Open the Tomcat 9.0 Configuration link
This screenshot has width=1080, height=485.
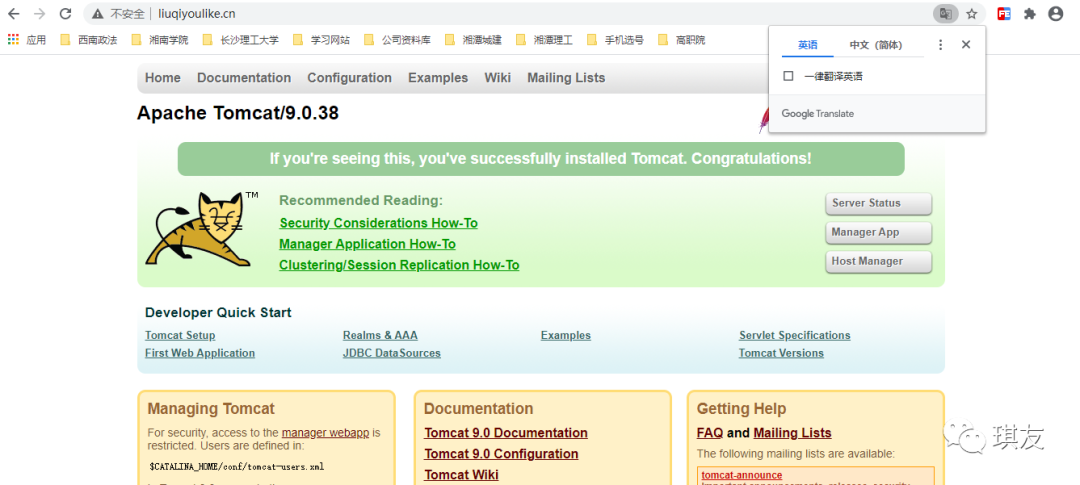pyautogui.click(x=501, y=453)
